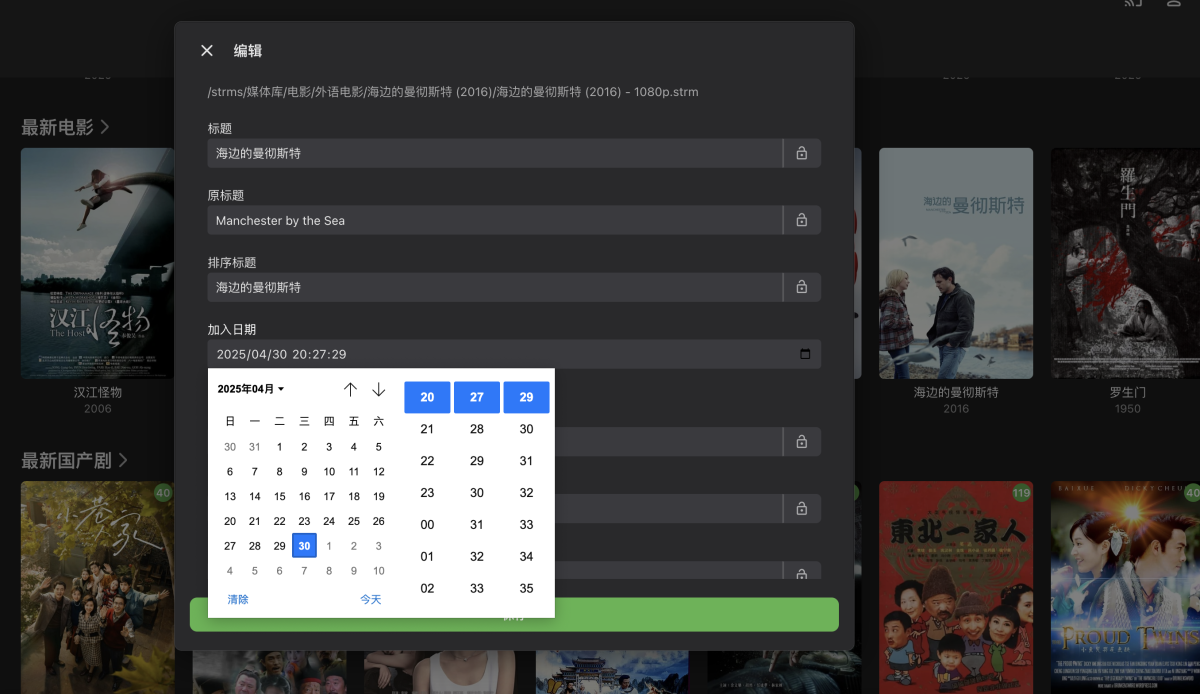The height and width of the screenshot is (694, 1200).
Task: Select April 18 in the calendar
Action: 354,496
